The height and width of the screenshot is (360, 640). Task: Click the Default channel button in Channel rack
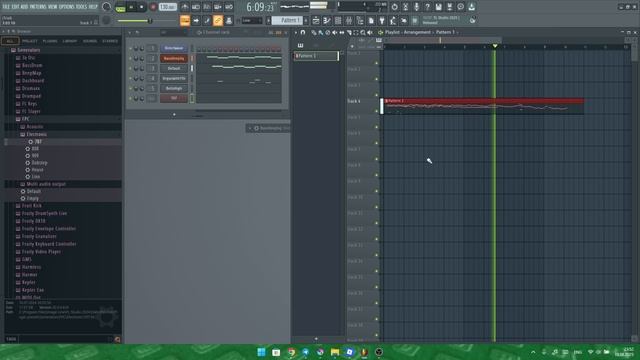pos(174,68)
